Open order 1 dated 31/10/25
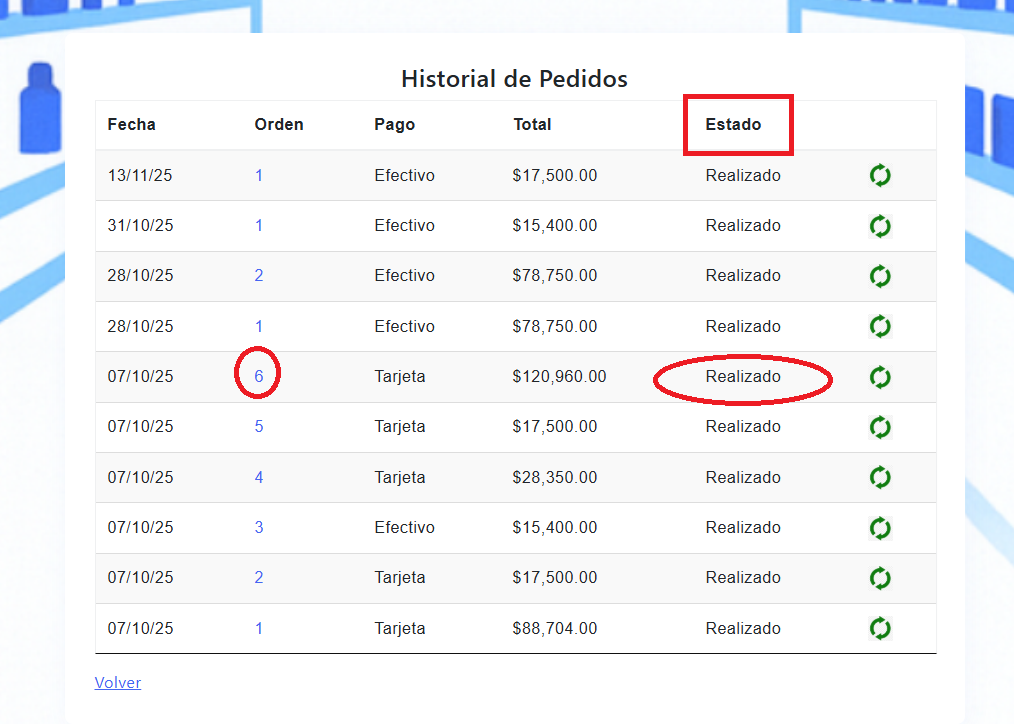This screenshot has width=1014, height=724. 259,226
